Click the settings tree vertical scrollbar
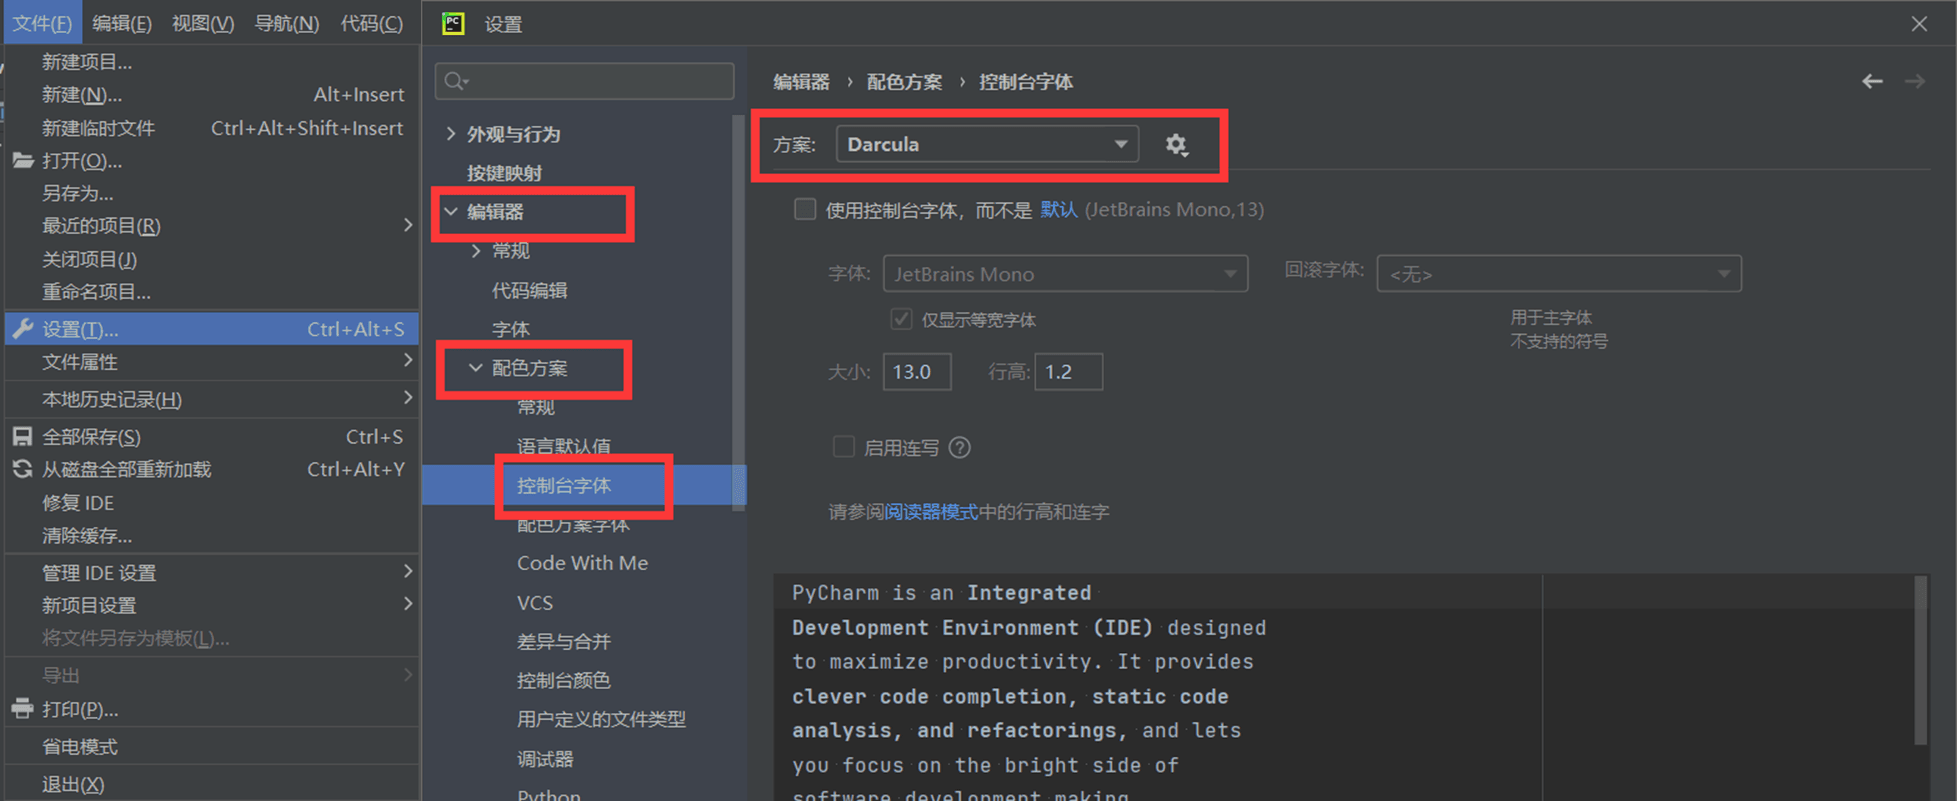Screen dimensions: 1957x801 click(x=739, y=313)
